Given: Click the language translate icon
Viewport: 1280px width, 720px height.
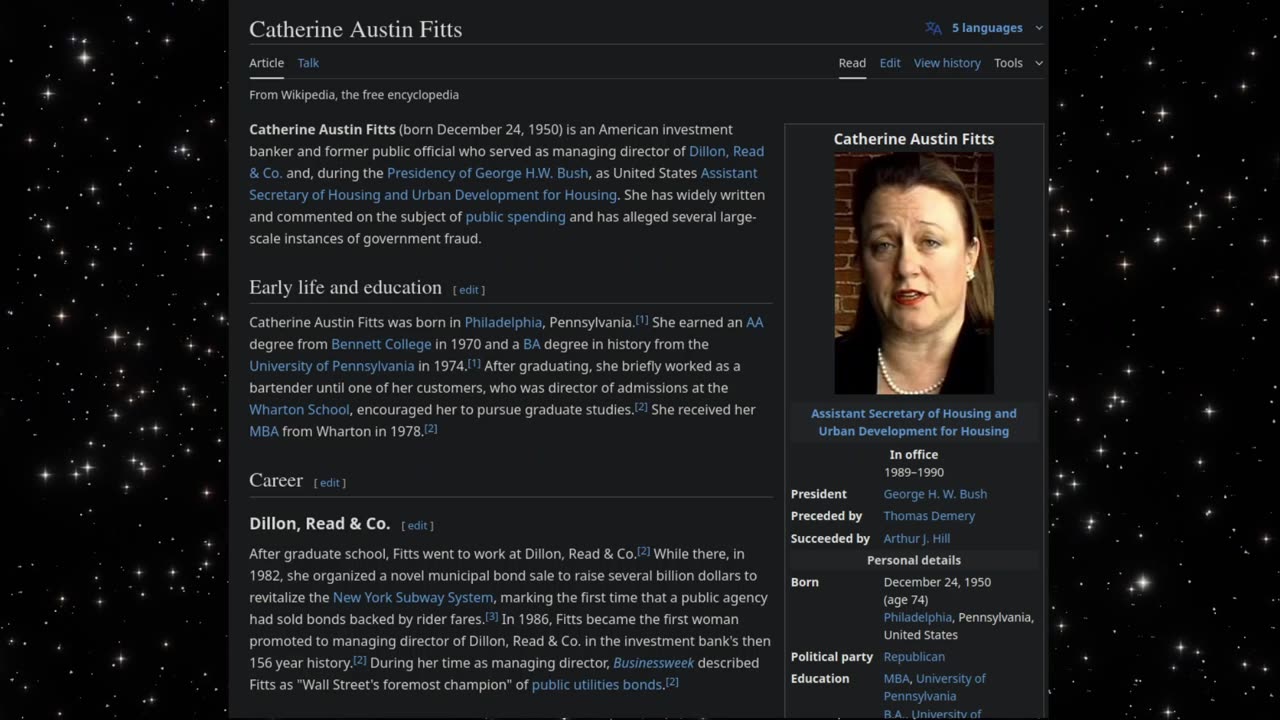Looking at the screenshot, I should (x=933, y=28).
